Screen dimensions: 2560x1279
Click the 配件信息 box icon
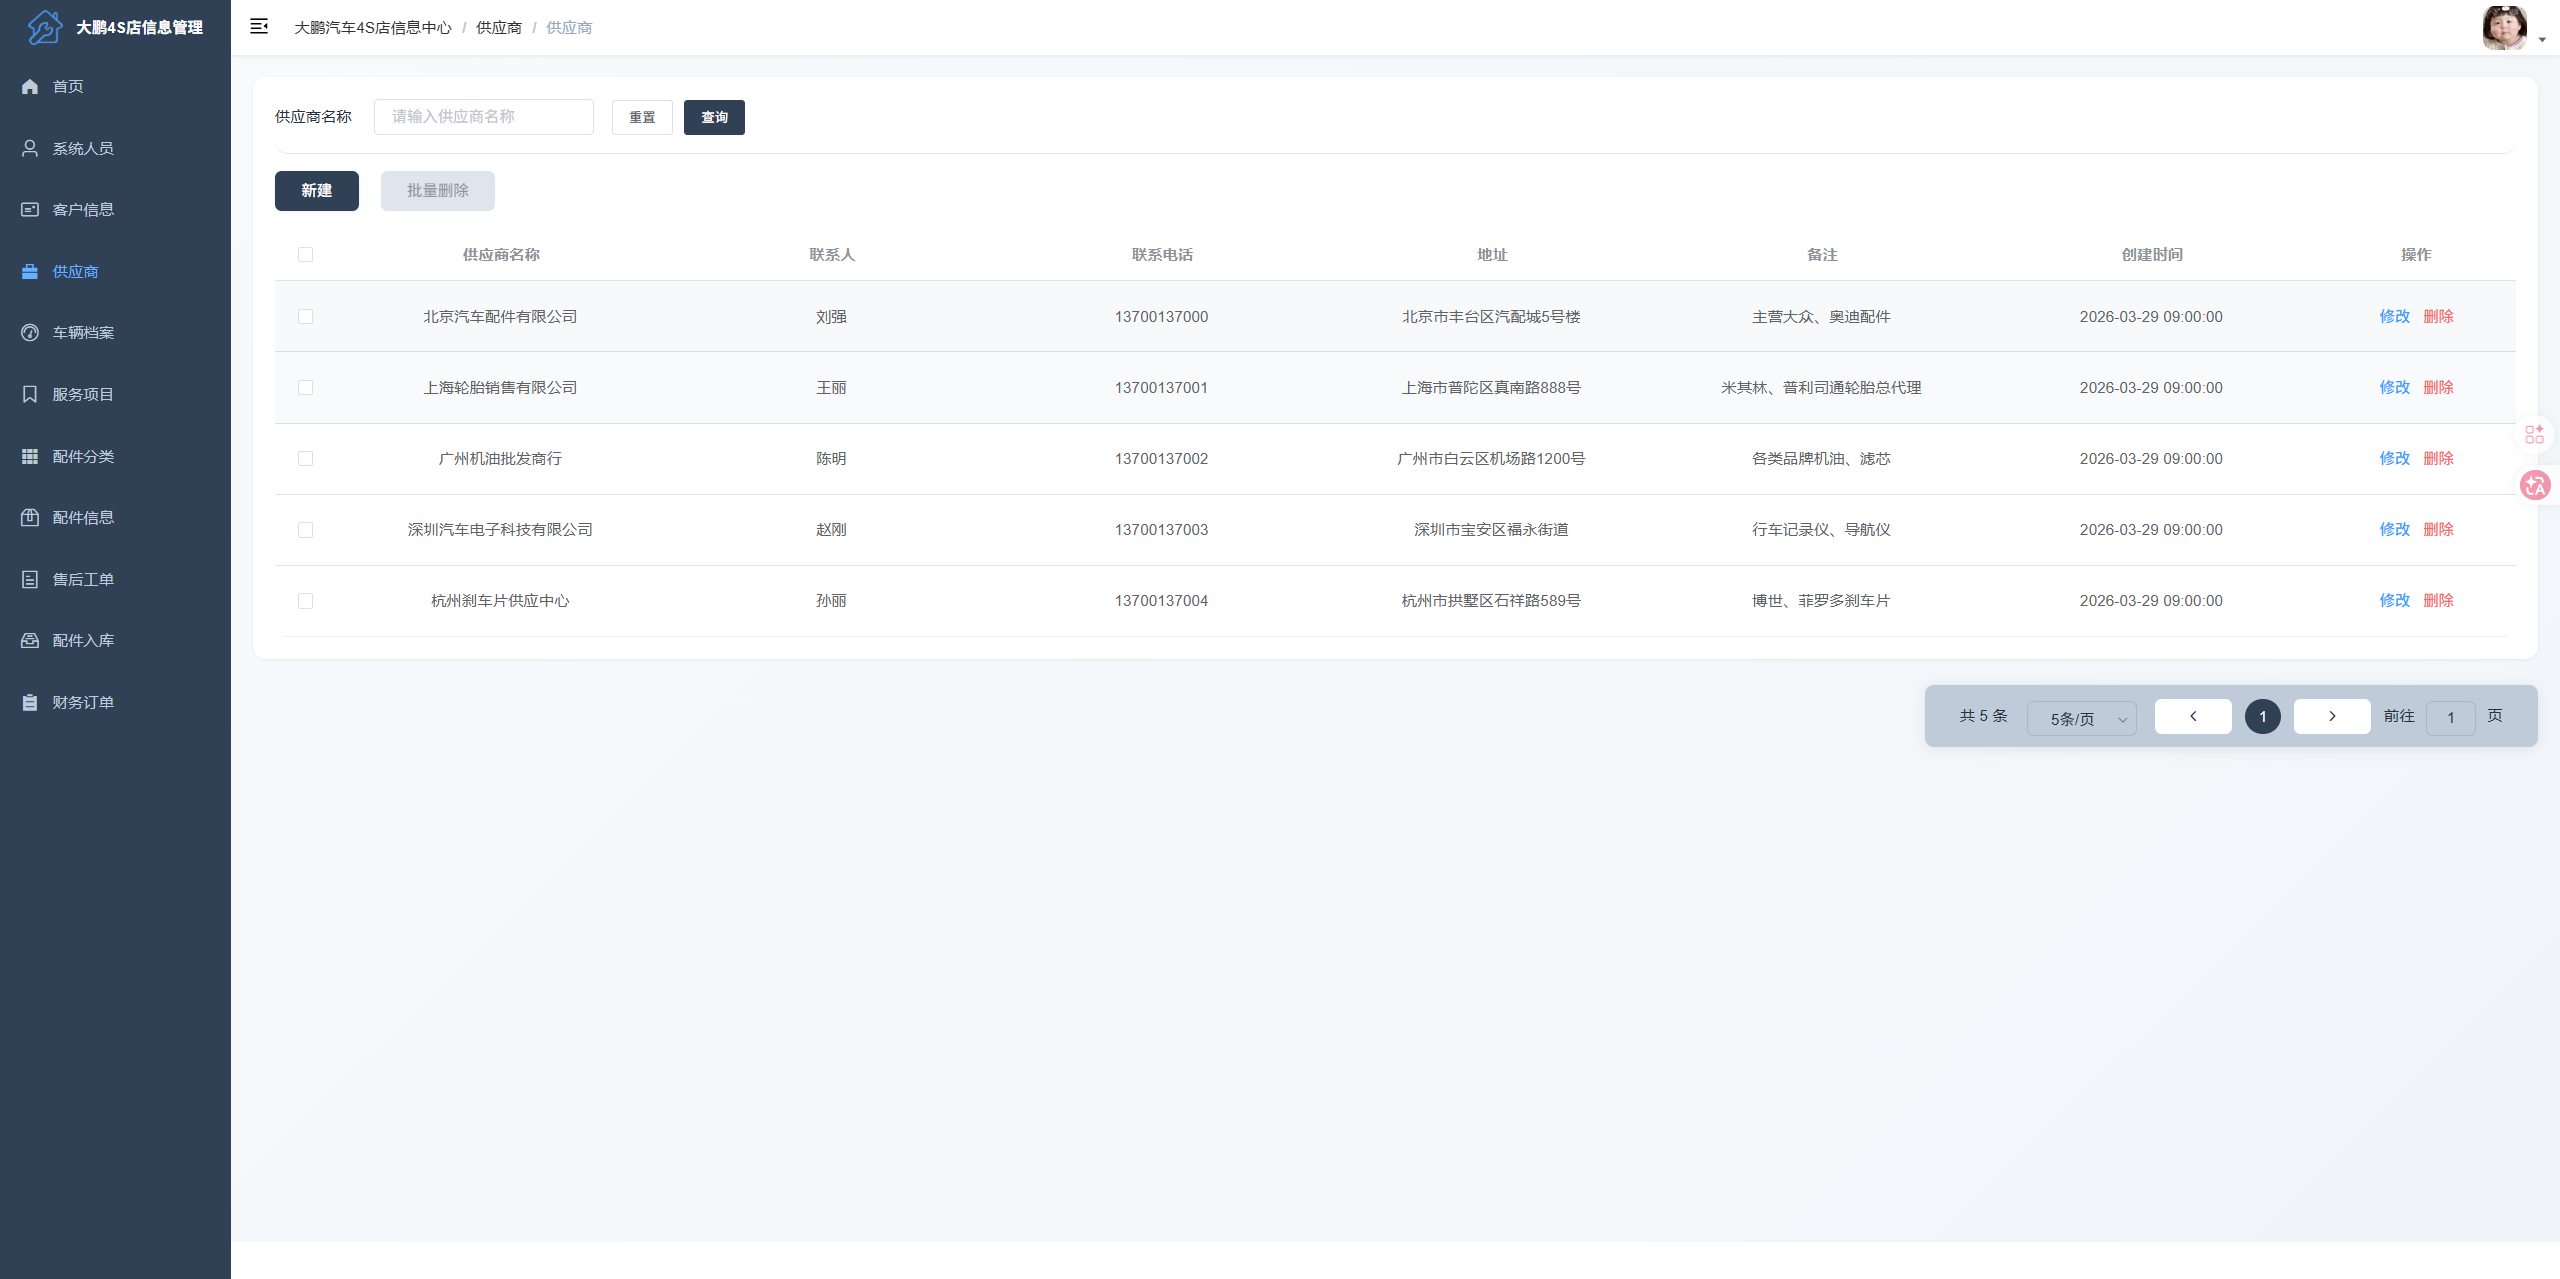click(30, 518)
